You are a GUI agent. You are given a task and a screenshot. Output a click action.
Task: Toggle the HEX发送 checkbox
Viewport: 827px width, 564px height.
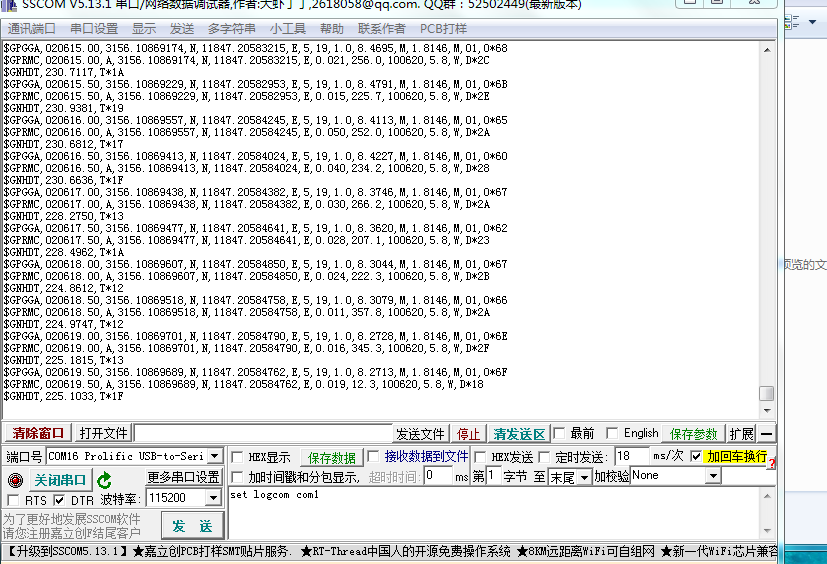[479, 457]
